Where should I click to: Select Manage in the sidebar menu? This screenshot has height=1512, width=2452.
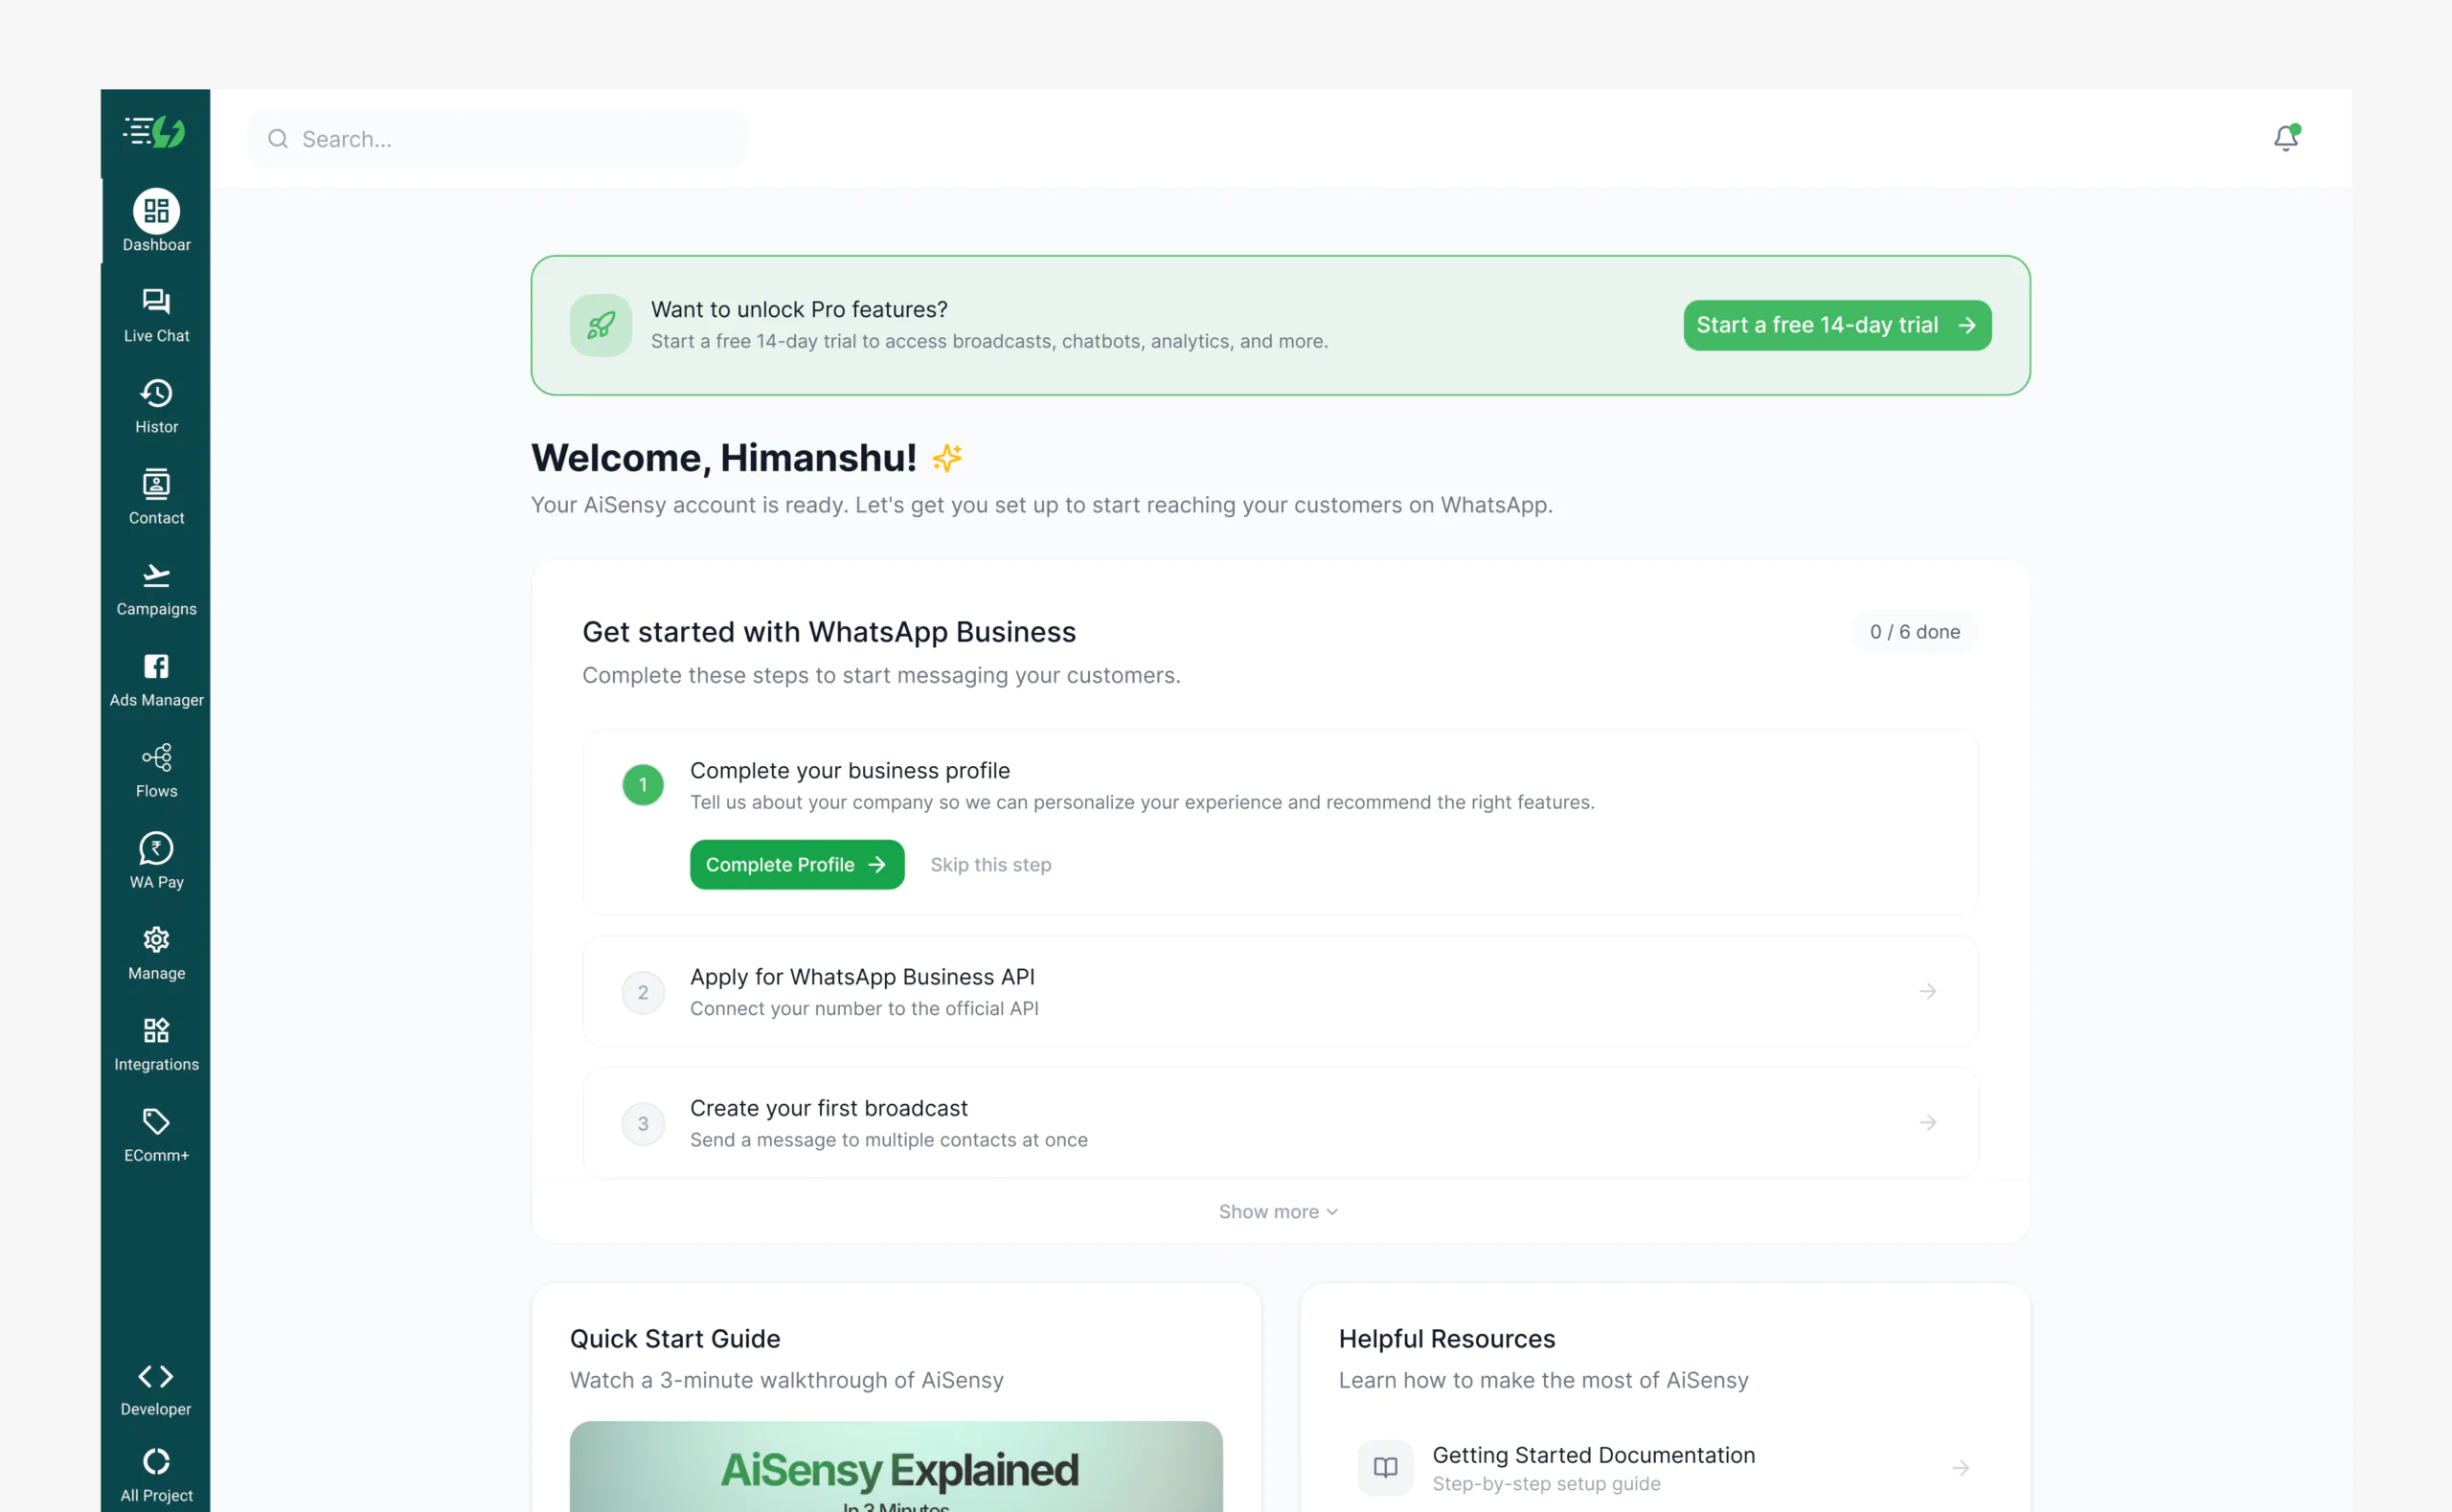click(156, 952)
